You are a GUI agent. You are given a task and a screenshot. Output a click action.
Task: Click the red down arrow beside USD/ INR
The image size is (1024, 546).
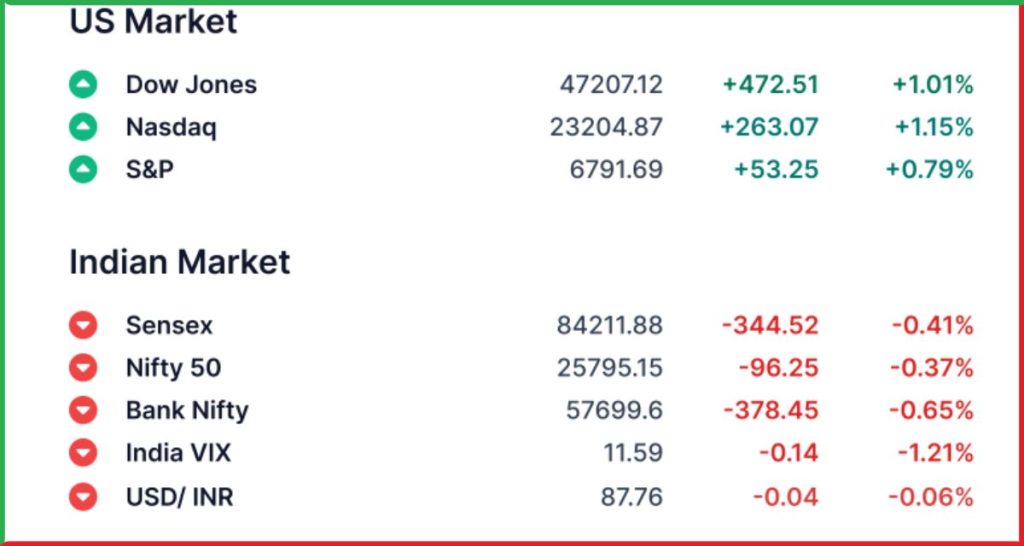83,496
